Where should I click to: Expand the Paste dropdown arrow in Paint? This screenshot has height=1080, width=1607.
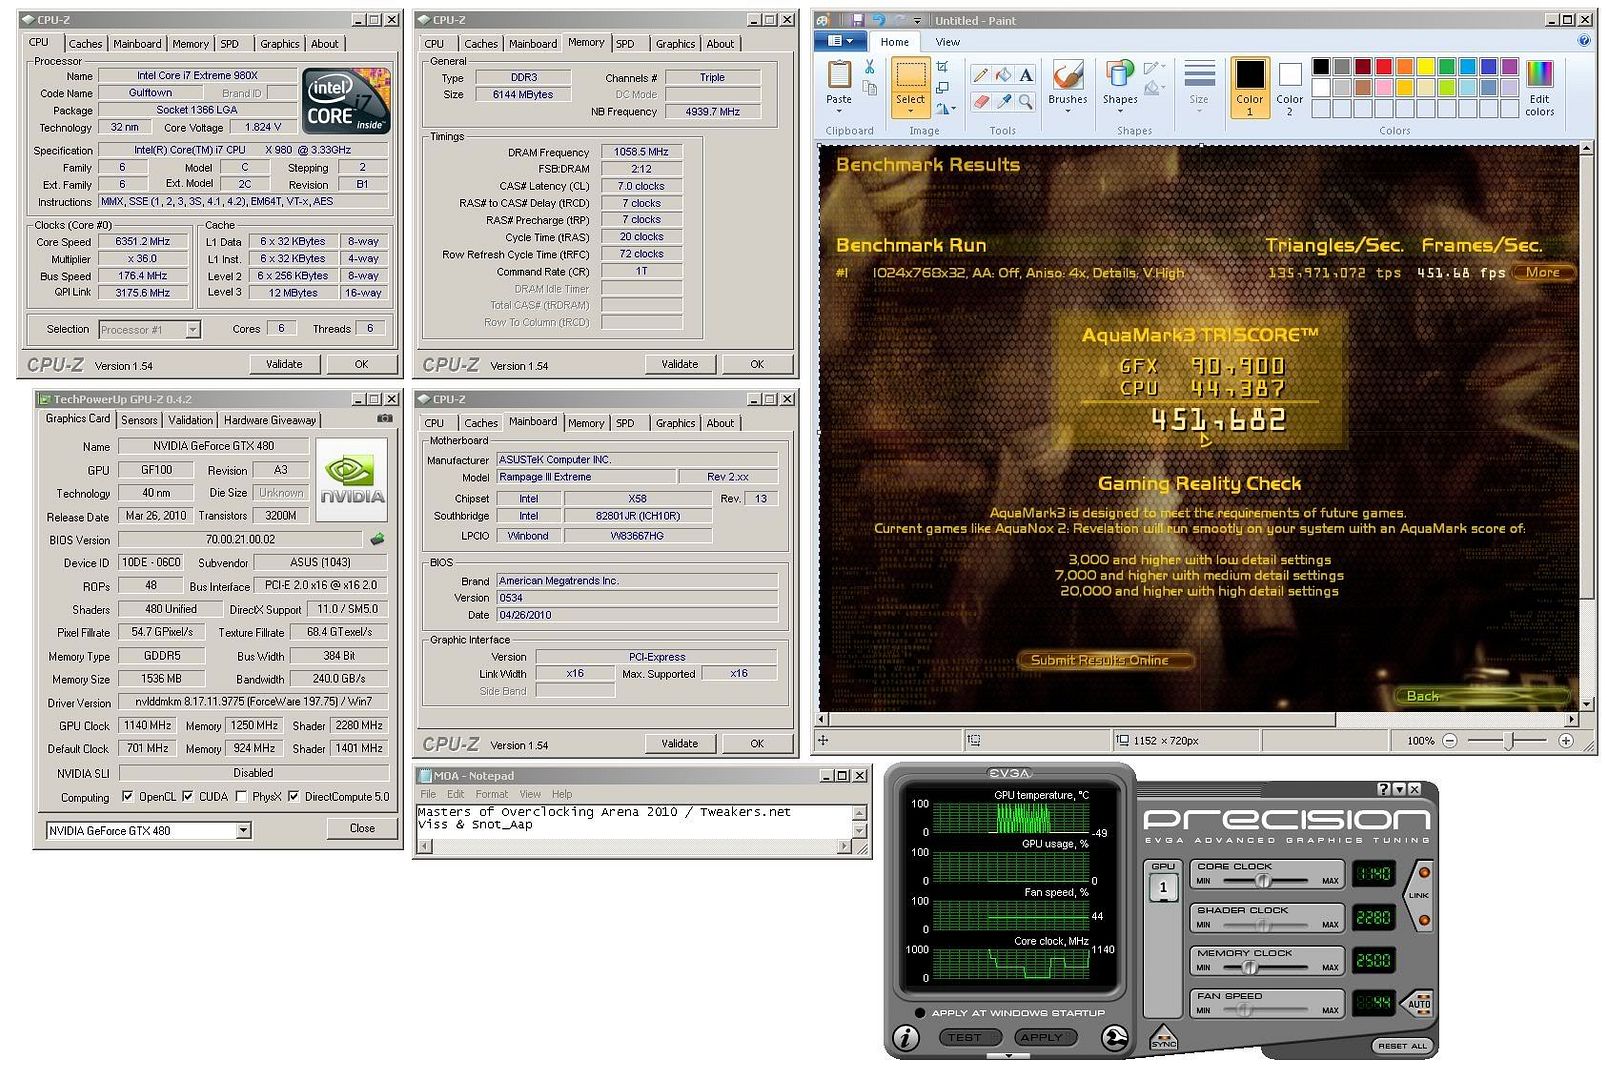tap(839, 111)
